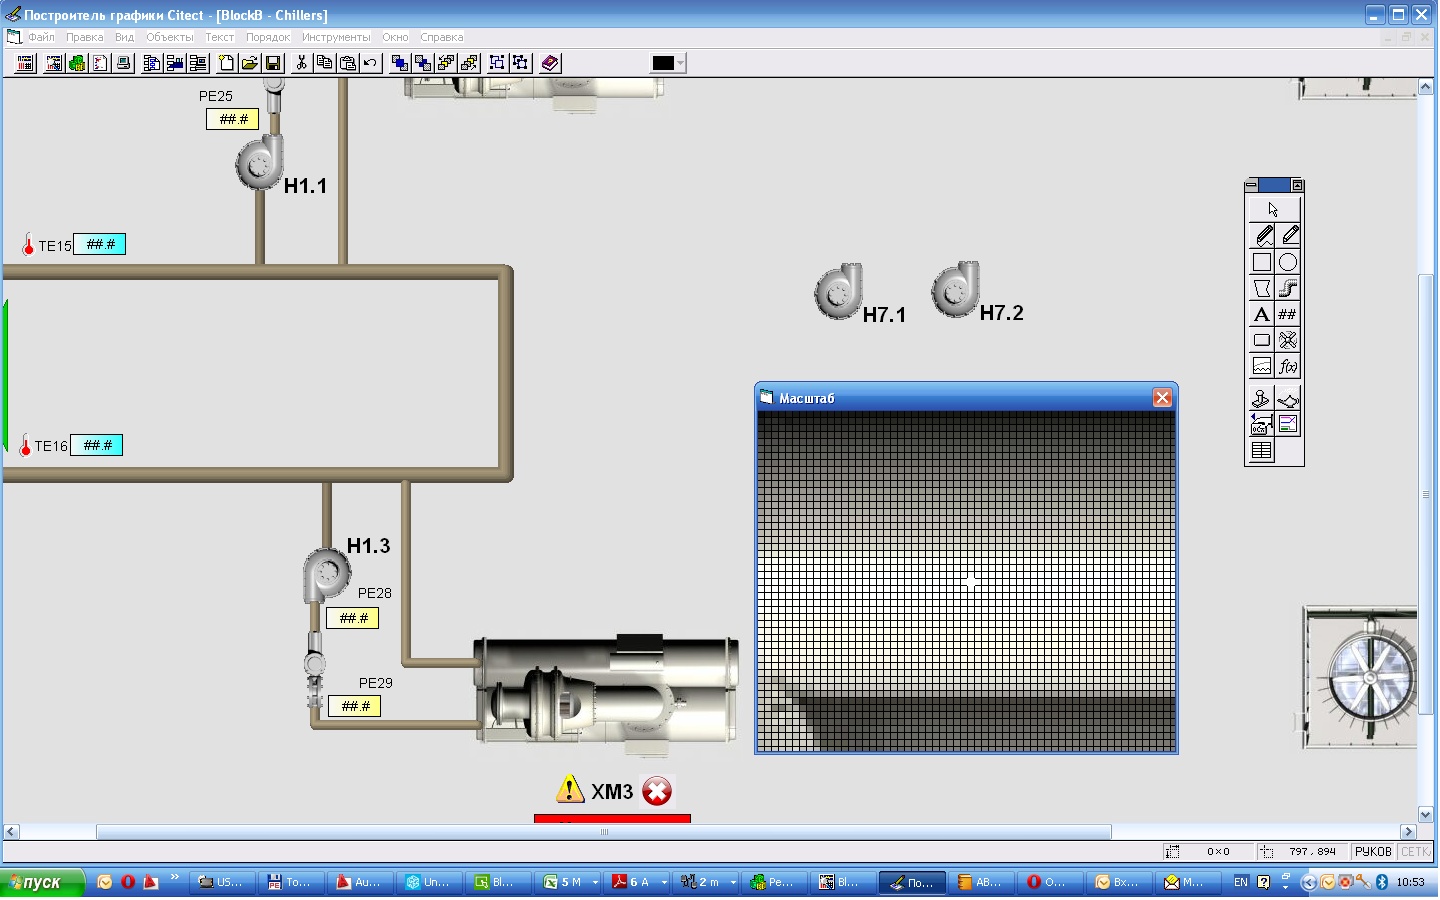Viewport: 1440px width, 900px height.
Task: Toggle the СЕТК grid indicator in status bar
Action: click(1415, 852)
